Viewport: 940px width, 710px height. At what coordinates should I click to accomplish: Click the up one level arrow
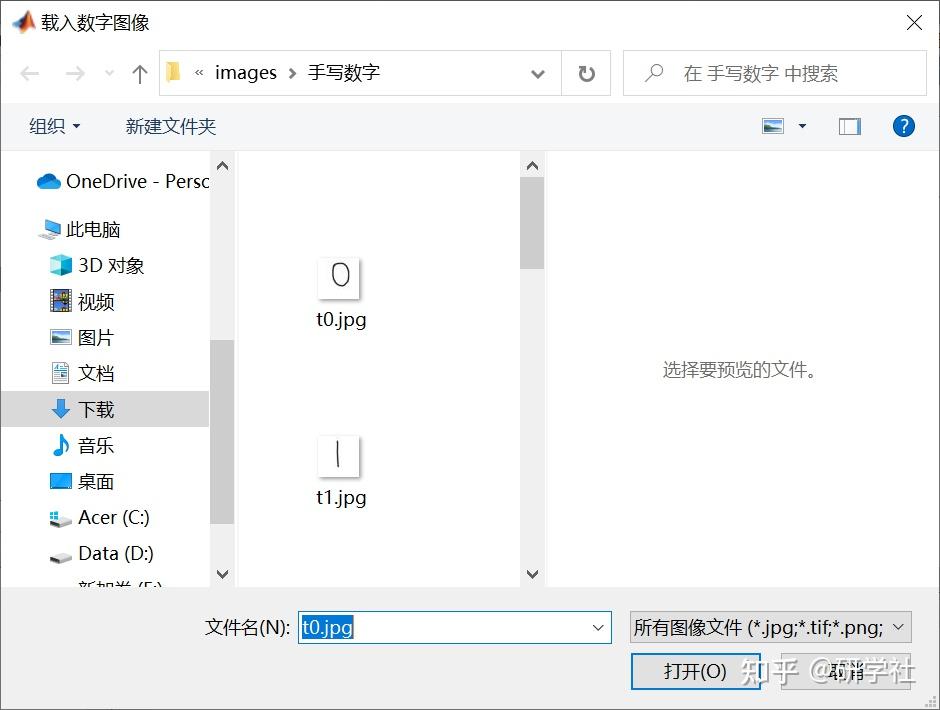[x=139, y=73]
